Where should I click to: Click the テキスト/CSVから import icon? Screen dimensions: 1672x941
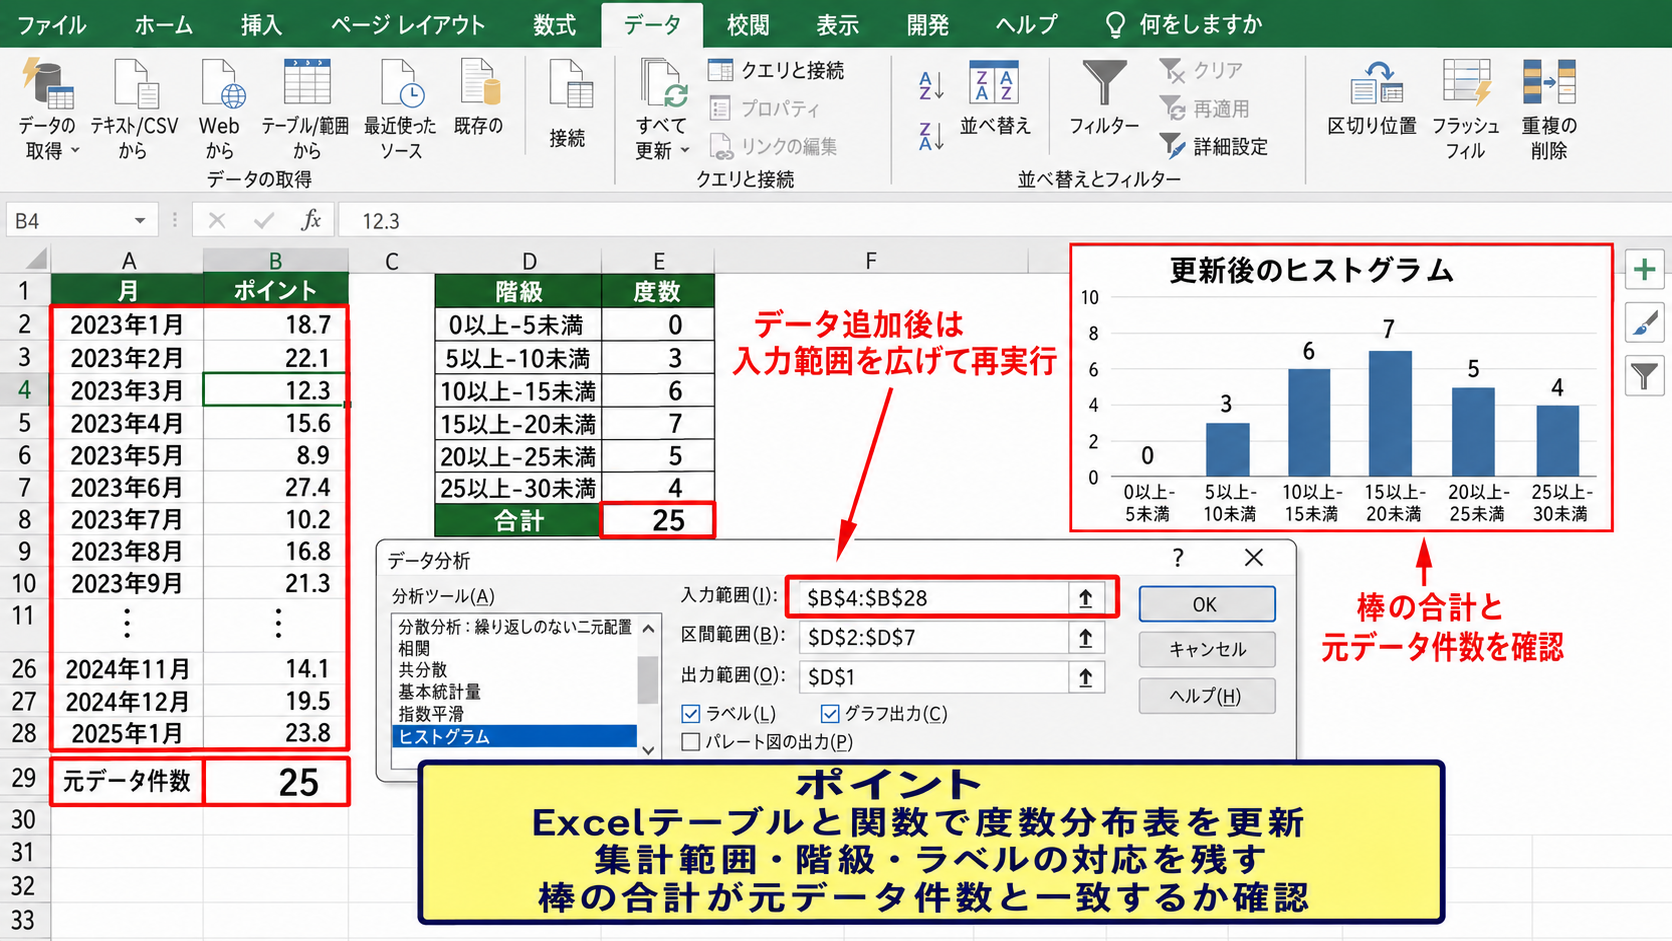click(x=135, y=84)
